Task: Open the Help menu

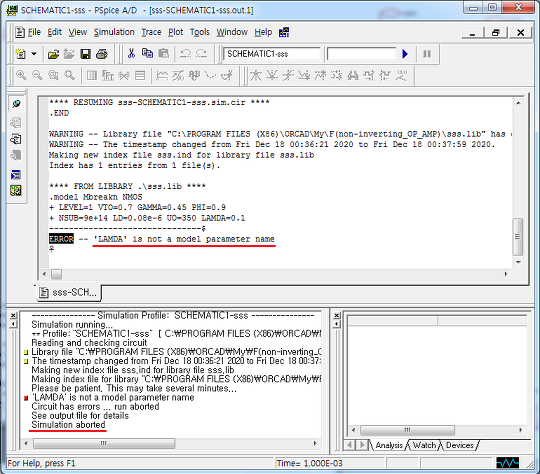Action: click(263, 32)
